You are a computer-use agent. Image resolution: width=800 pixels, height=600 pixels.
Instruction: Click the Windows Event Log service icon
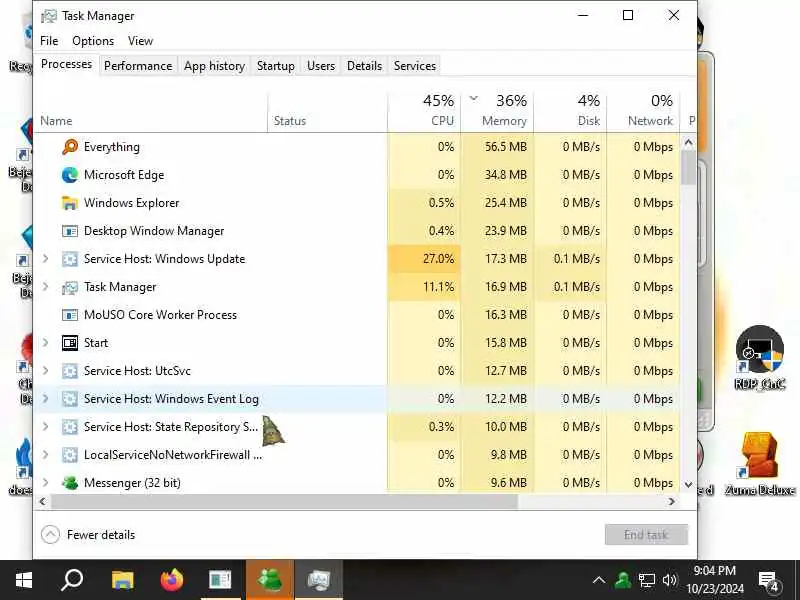[x=70, y=399]
